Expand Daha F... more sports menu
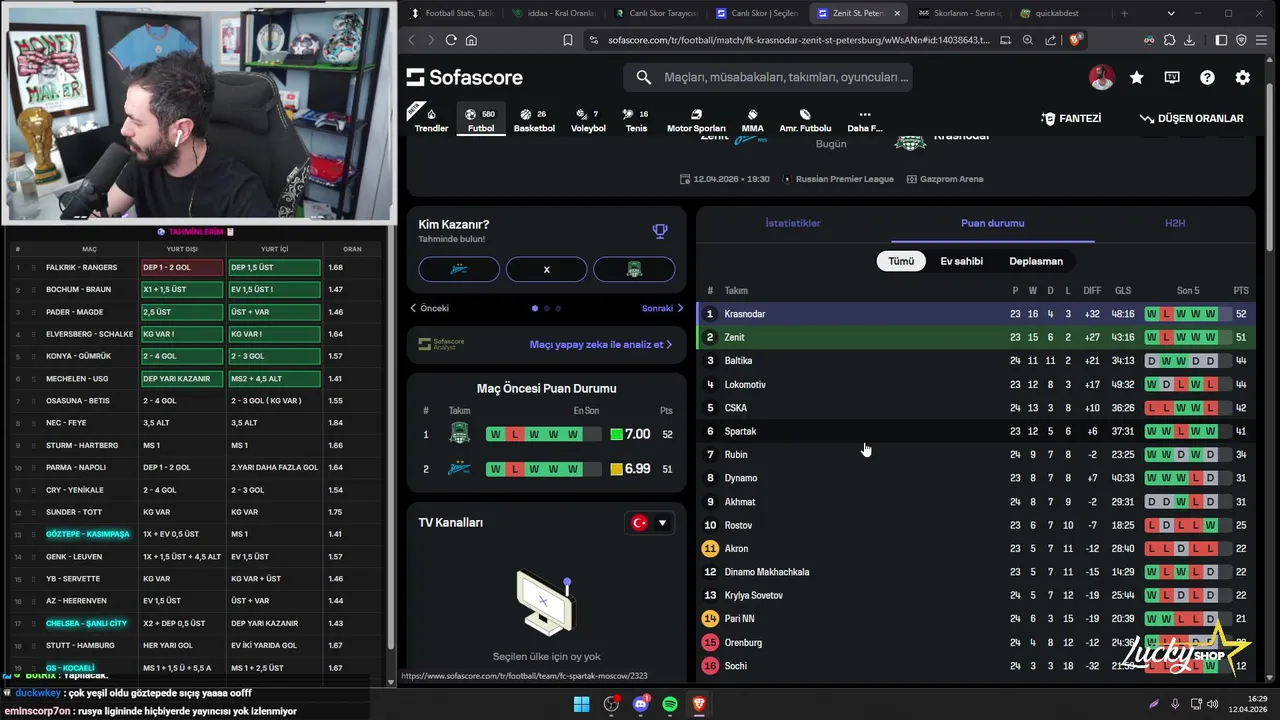 [865, 120]
